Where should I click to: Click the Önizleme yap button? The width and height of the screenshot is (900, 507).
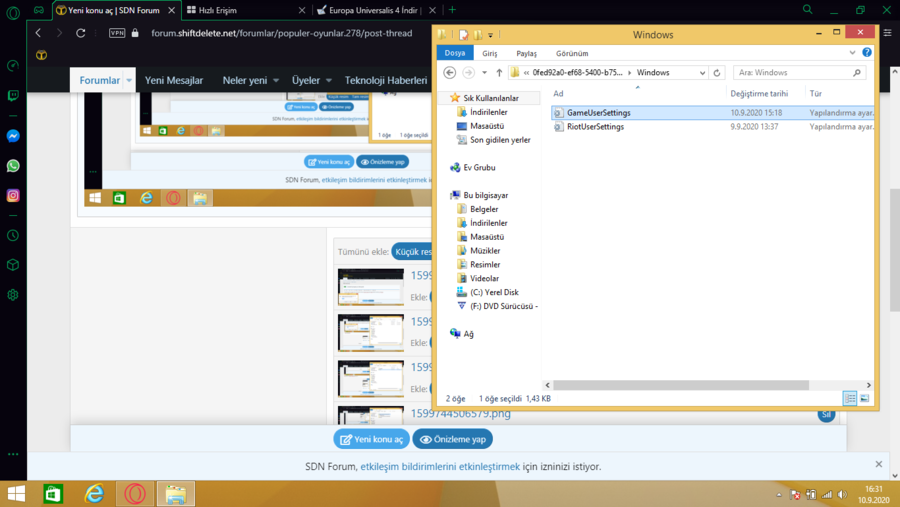coord(454,439)
